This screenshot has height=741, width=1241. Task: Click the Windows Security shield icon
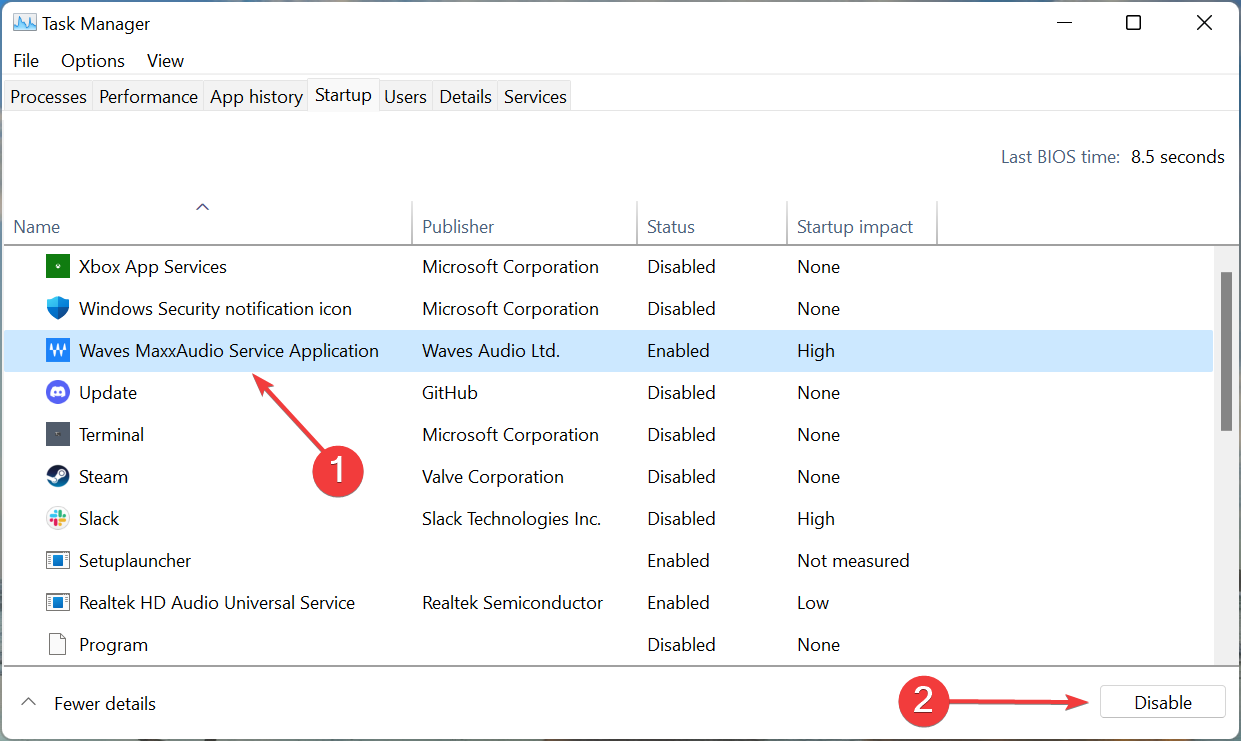coord(57,308)
